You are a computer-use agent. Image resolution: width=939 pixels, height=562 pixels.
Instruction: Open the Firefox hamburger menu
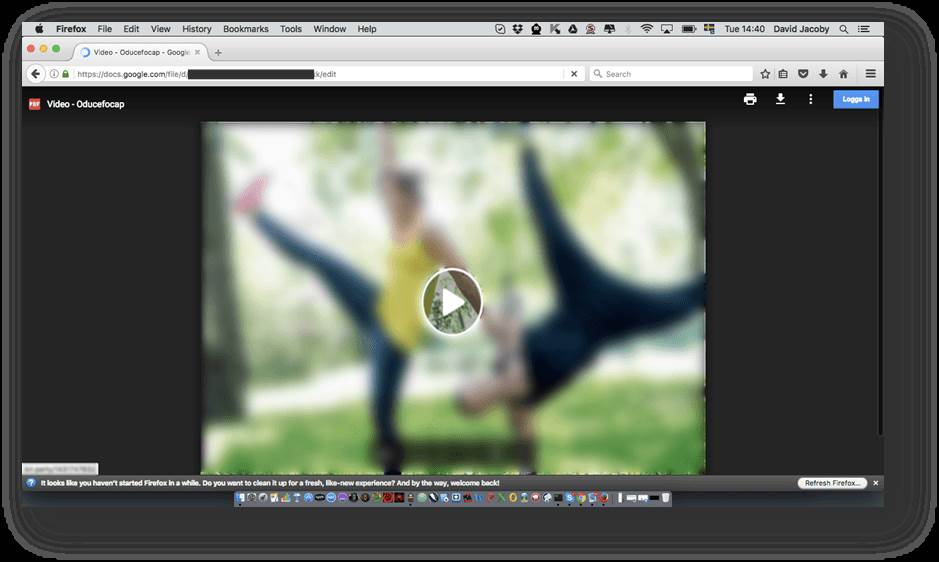871,74
